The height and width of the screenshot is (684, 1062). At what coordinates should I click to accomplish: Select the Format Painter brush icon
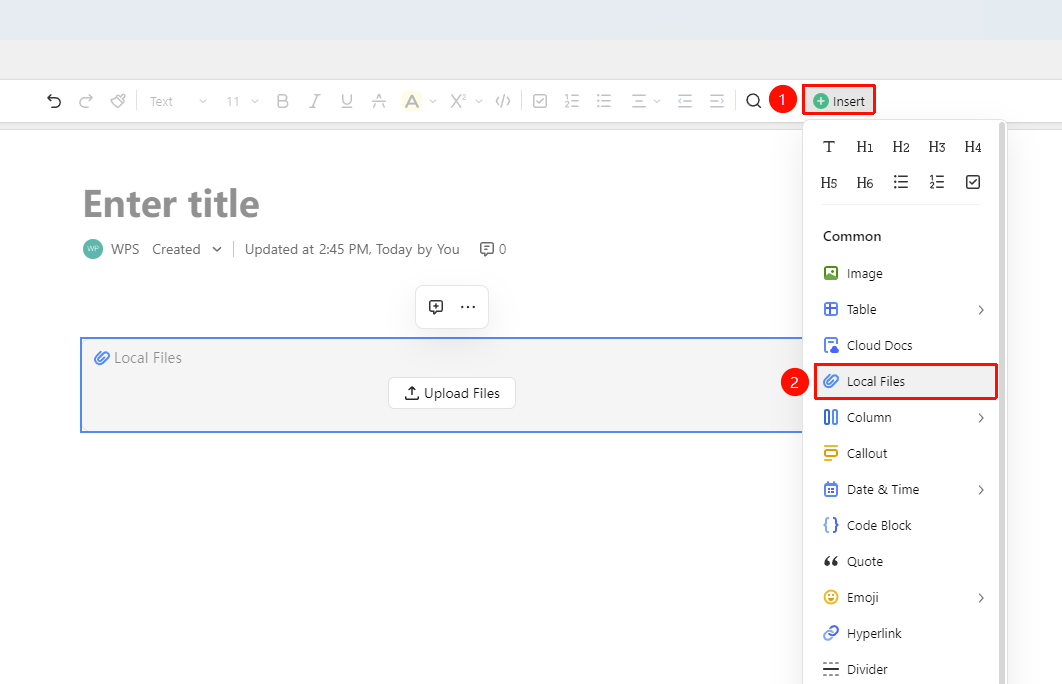click(118, 102)
